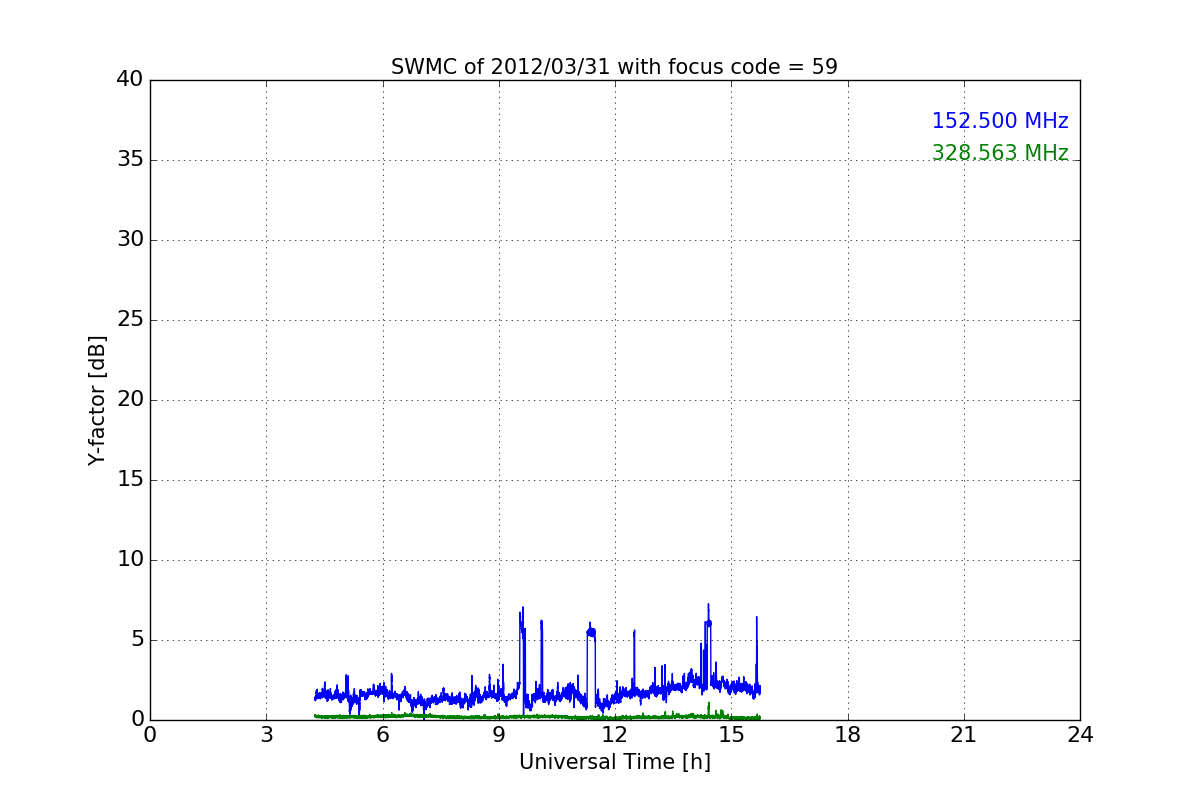Screen dimensions: 1200x800
Task: Click x-axis tick label 12
Action: 615,735
